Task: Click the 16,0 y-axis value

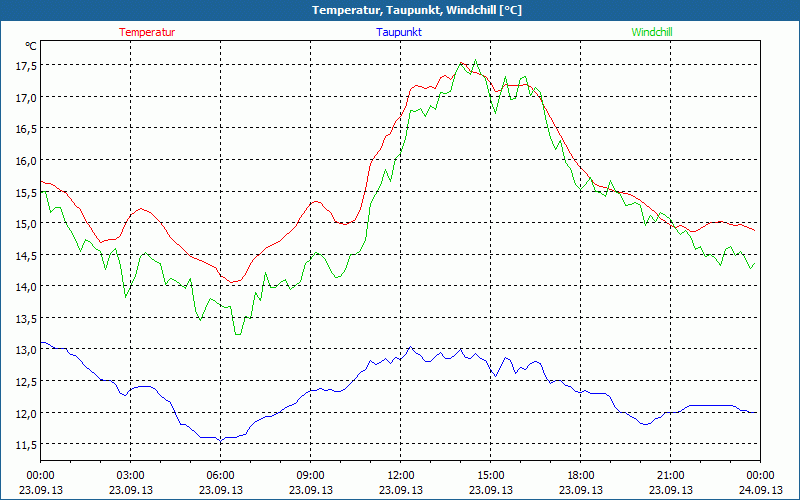Action: [x=26, y=161]
